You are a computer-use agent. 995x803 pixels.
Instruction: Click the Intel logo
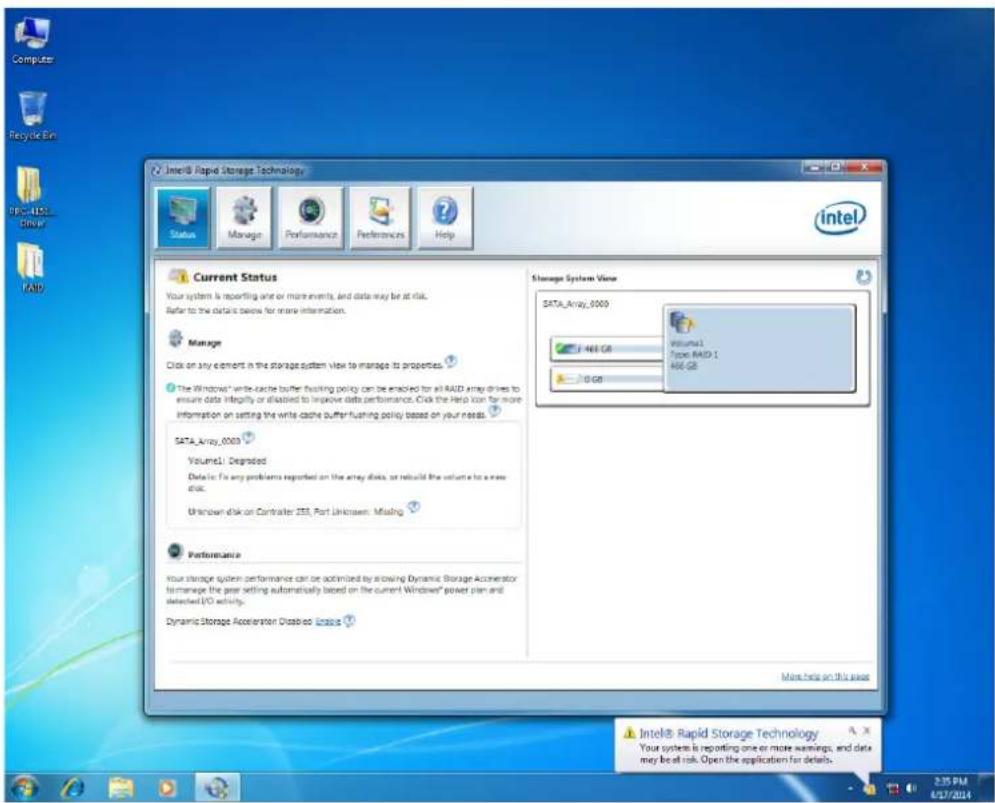click(x=840, y=218)
